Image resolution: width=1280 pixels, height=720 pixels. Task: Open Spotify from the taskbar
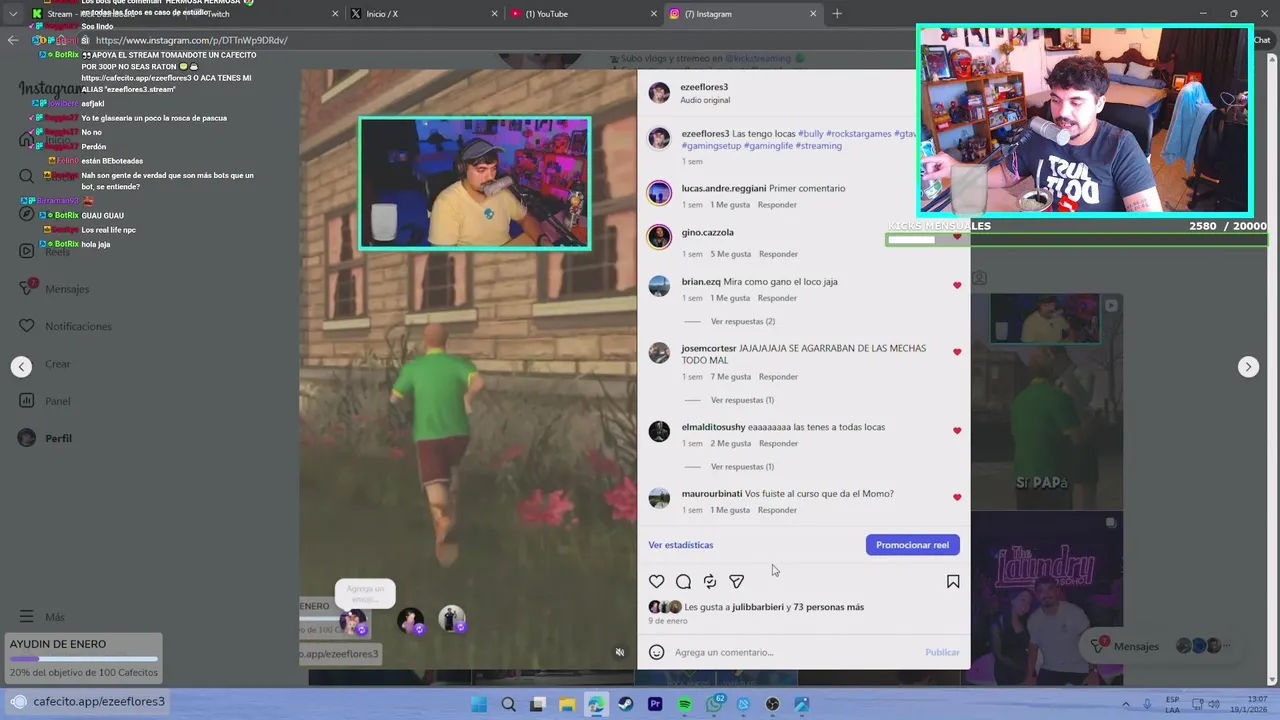[x=685, y=704]
